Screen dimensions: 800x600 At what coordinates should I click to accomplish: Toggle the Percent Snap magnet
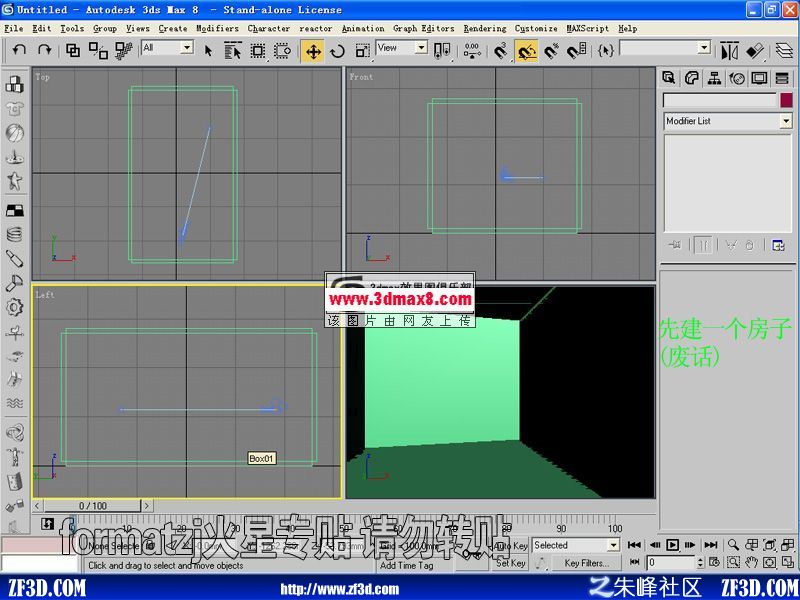tap(551, 51)
